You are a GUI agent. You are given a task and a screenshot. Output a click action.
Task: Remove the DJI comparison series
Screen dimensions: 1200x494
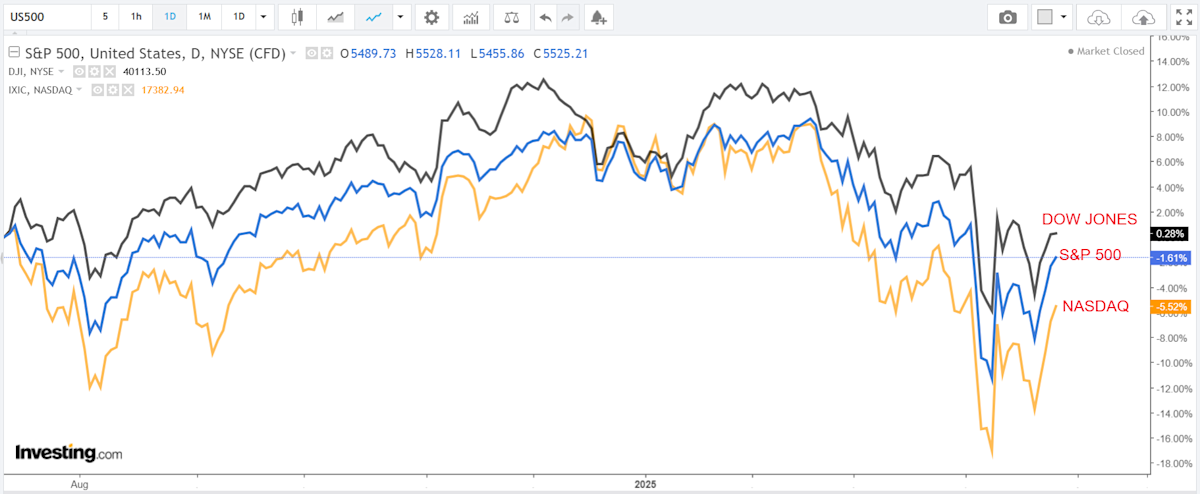click(x=109, y=72)
